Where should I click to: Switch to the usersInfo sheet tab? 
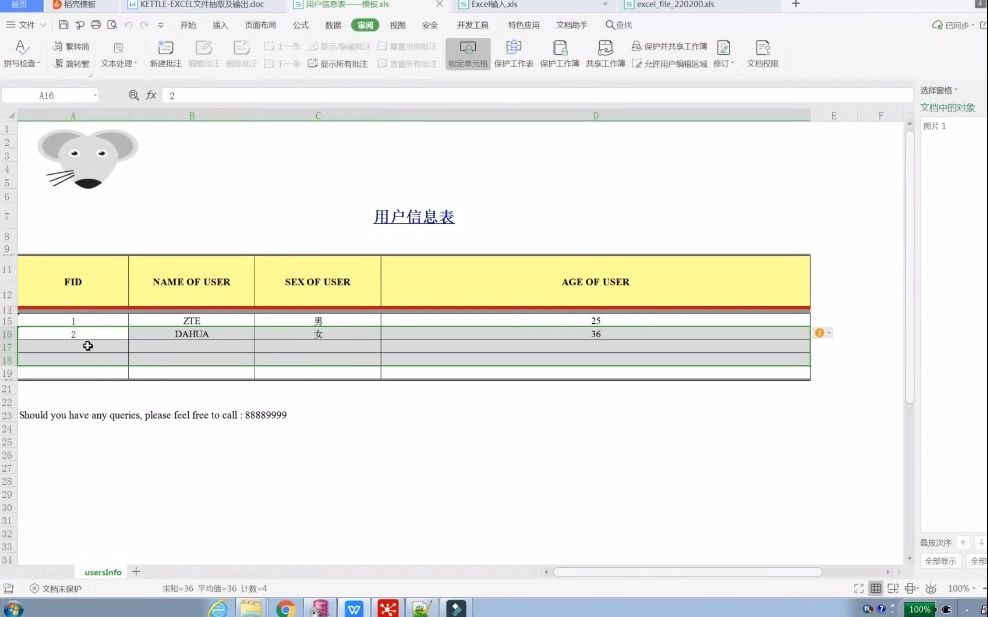pos(102,572)
